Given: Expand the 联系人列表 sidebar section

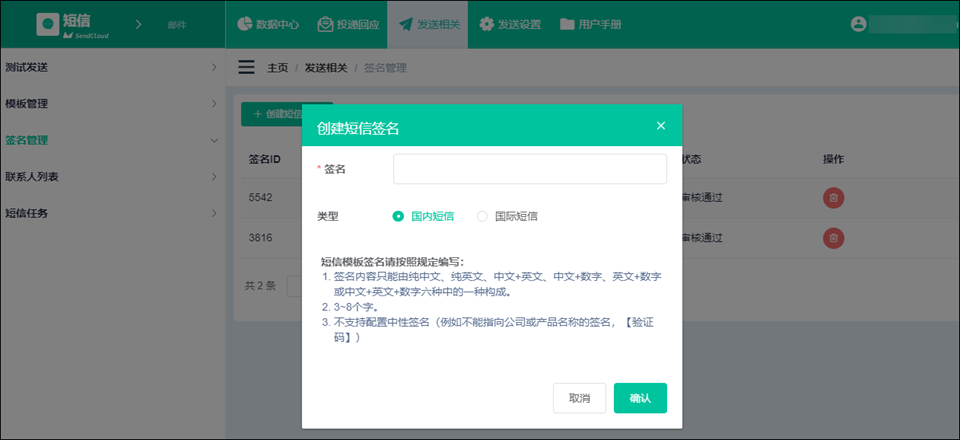Looking at the screenshot, I should point(110,176).
